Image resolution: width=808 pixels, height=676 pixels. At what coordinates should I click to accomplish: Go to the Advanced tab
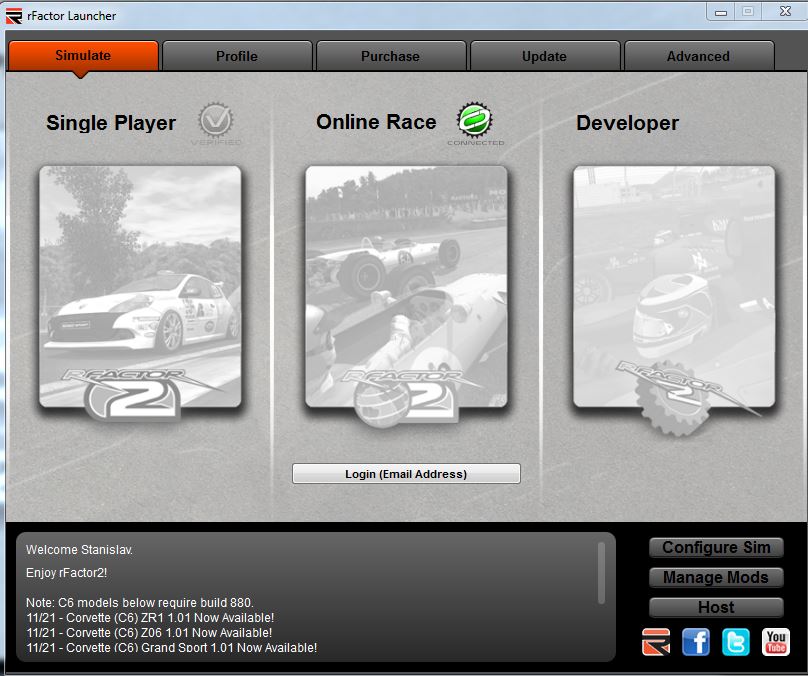[x=698, y=56]
